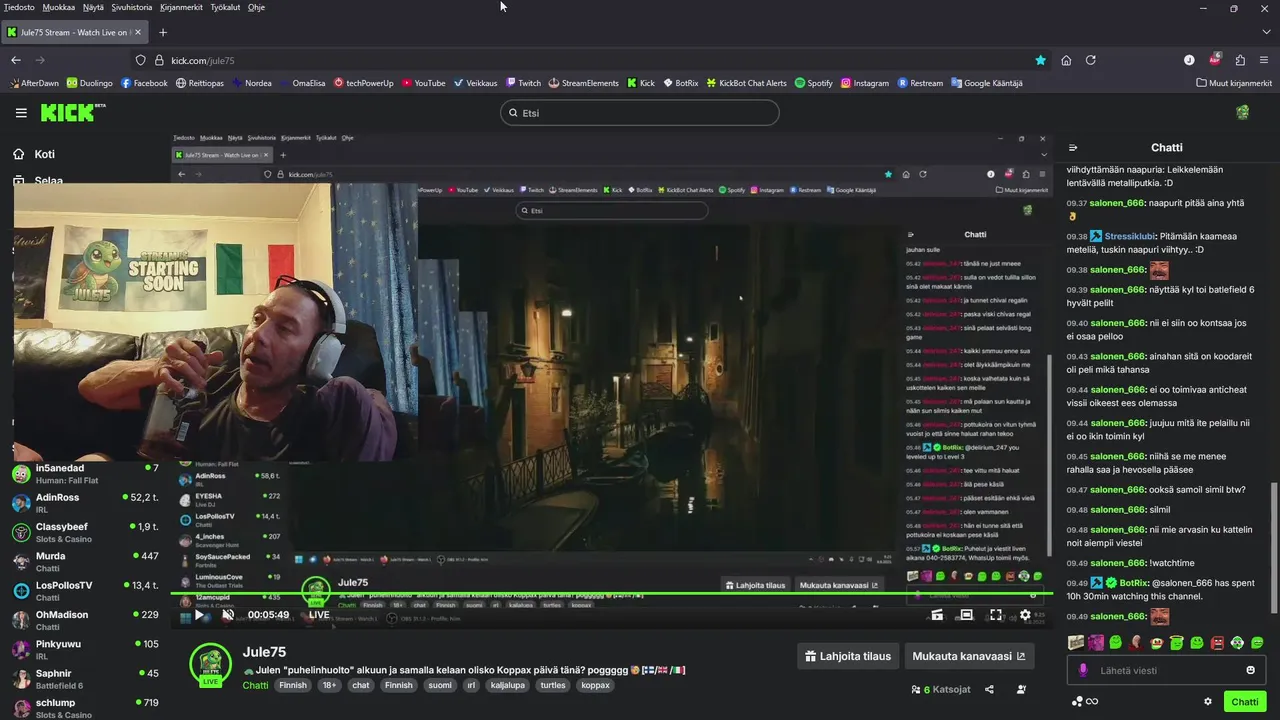Image resolution: width=1280 pixels, height=720 pixels.
Task: Open LosPollosTV channel in the Kick sidebar
Action: (85, 591)
